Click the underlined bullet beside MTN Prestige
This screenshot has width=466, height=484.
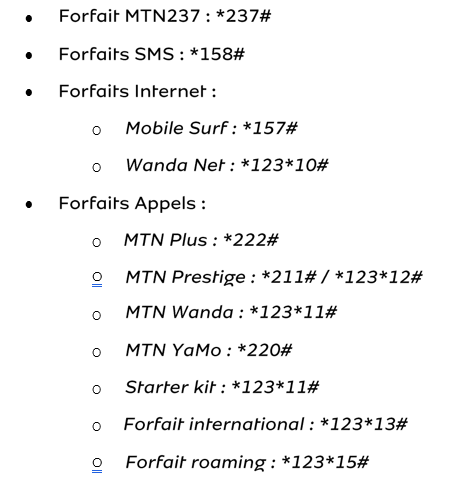(x=97, y=279)
